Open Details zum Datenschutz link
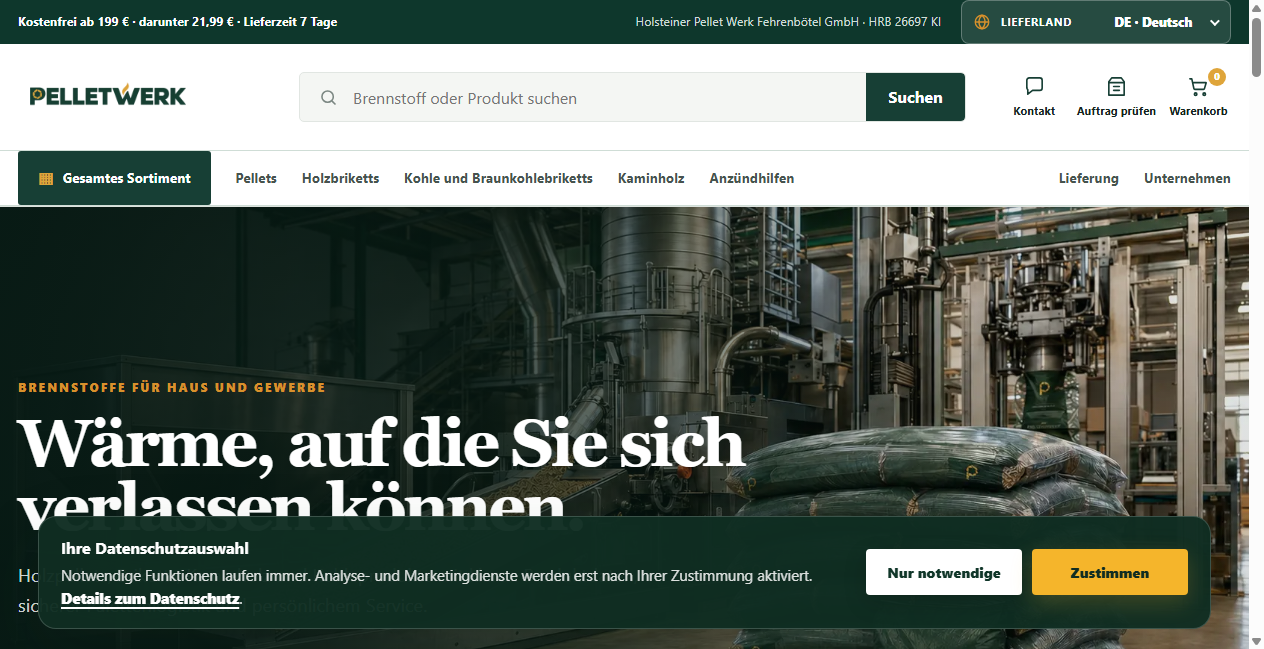The width and height of the screenshot is (1264, 649). click(150, 599)
